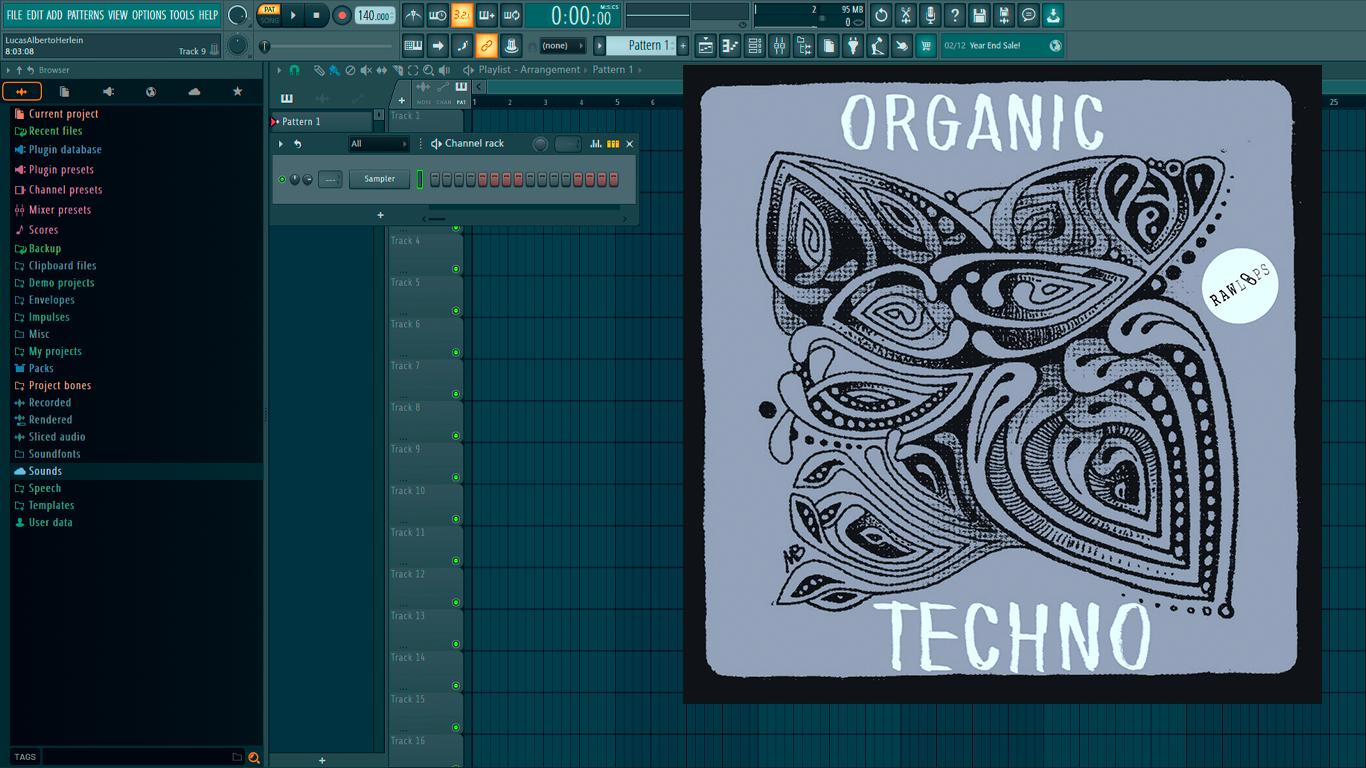The height and width of the screenshot is (768, 1366).
Task: Open the audio editor (scissors icon)
Action: coord(906,15)
